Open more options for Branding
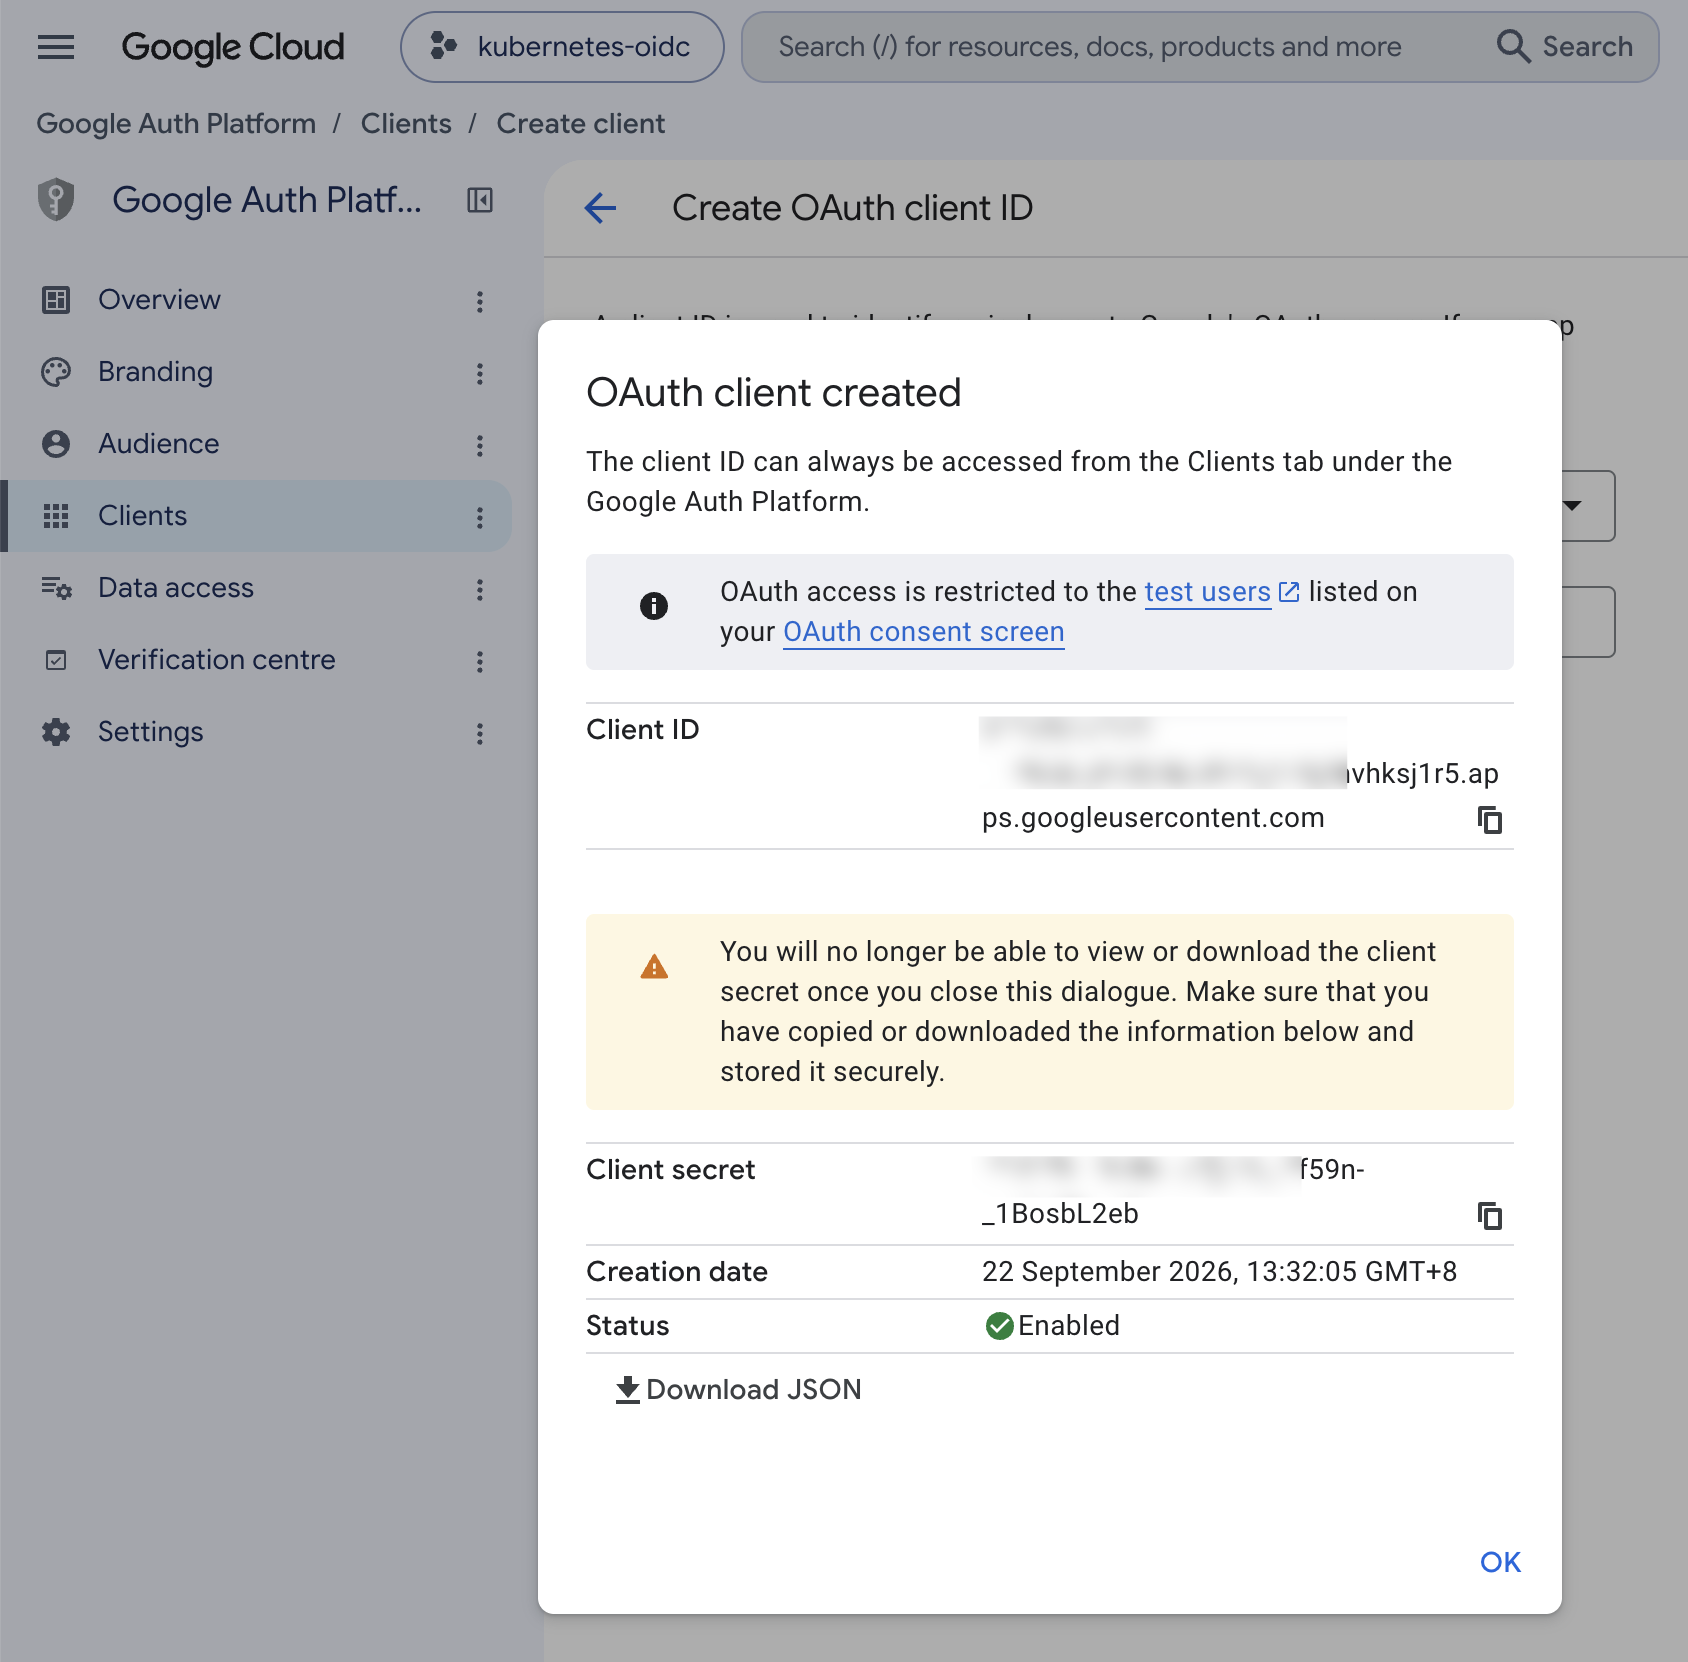 (x=480, y=374)
